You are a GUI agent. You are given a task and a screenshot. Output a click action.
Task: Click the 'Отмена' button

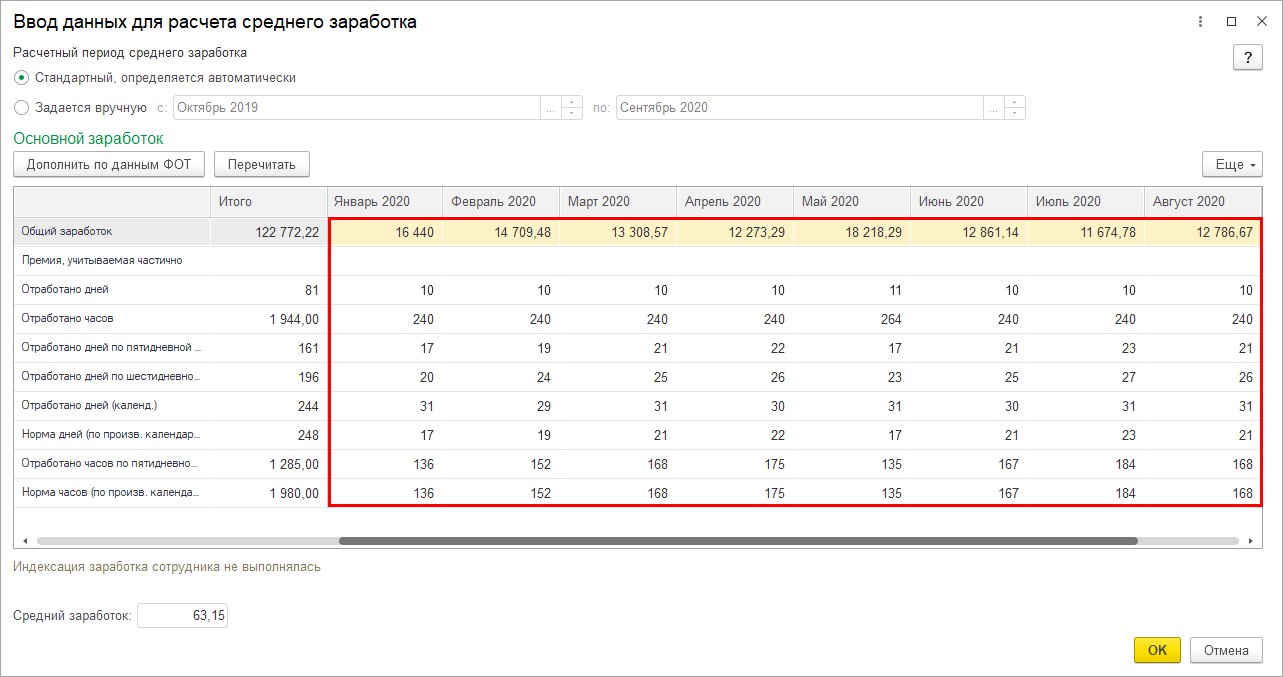(1226, 650)
